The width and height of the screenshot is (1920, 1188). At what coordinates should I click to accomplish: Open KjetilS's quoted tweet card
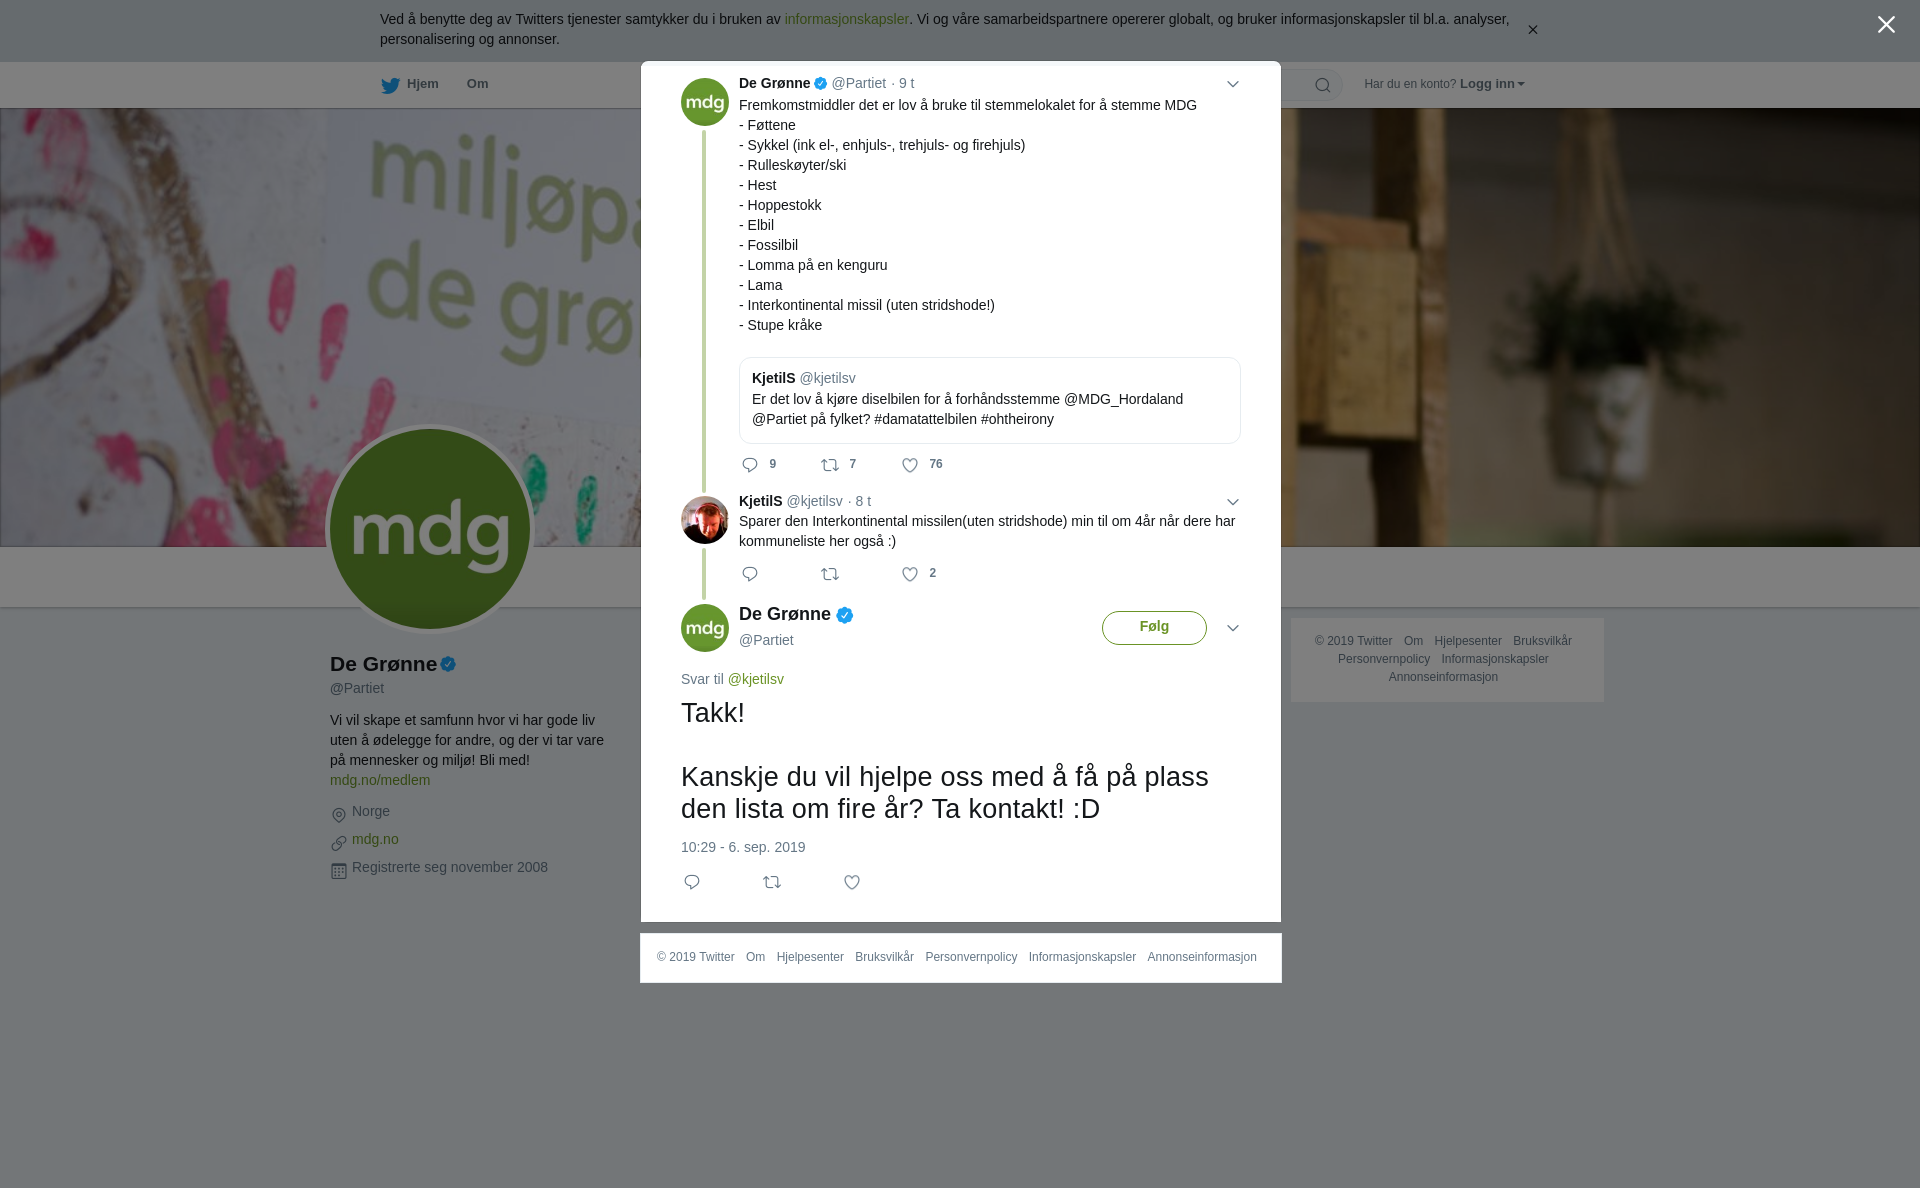pos(990,400)
